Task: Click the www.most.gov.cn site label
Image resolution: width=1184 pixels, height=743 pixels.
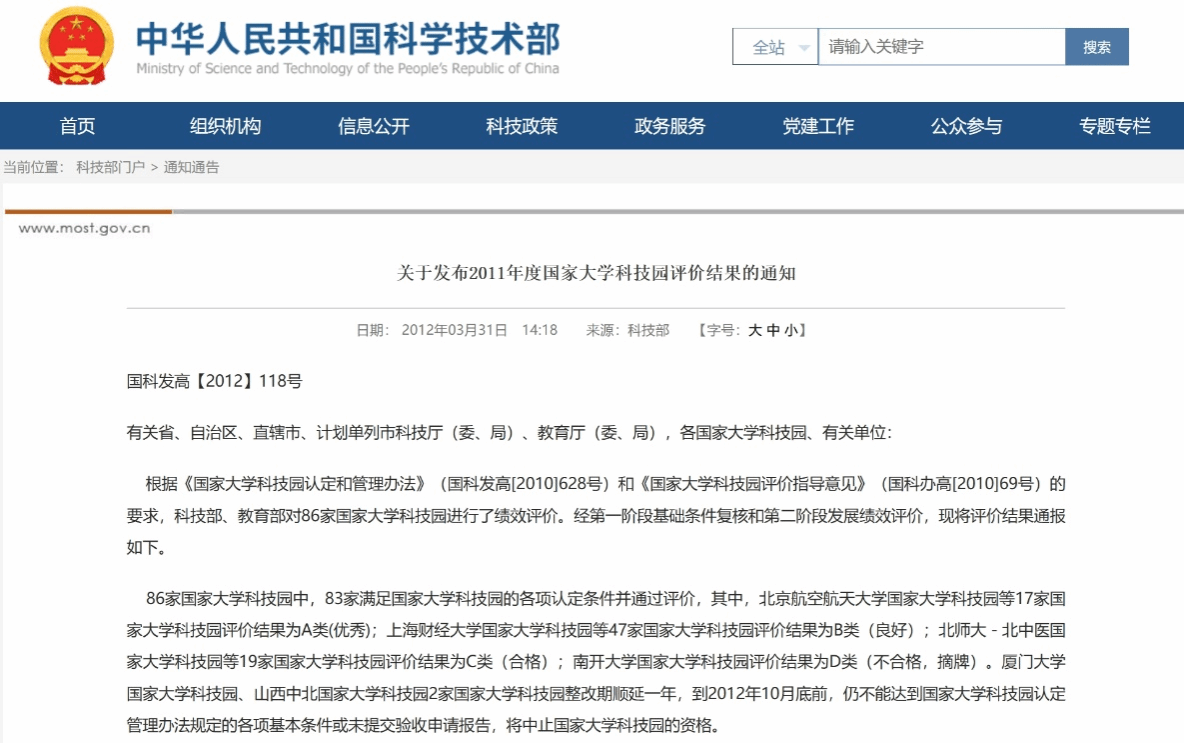Action: click(84, 228)
